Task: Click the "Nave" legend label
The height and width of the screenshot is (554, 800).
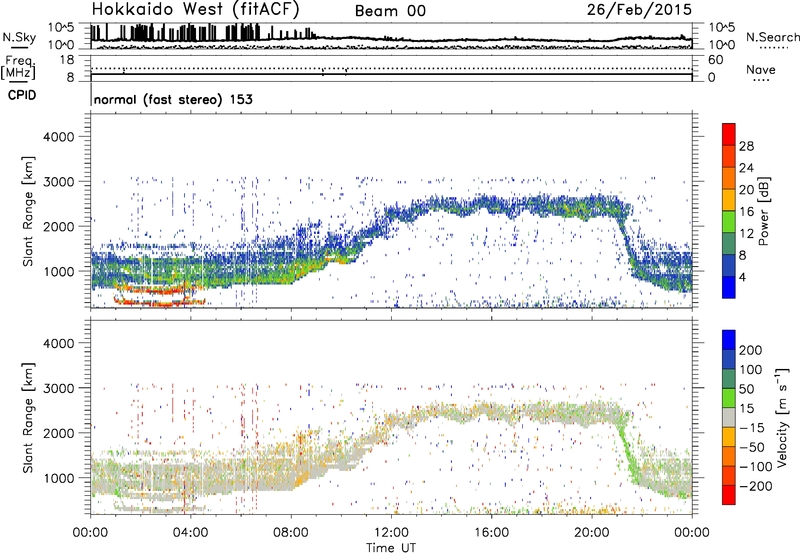Action: click(x=761, y=69)
